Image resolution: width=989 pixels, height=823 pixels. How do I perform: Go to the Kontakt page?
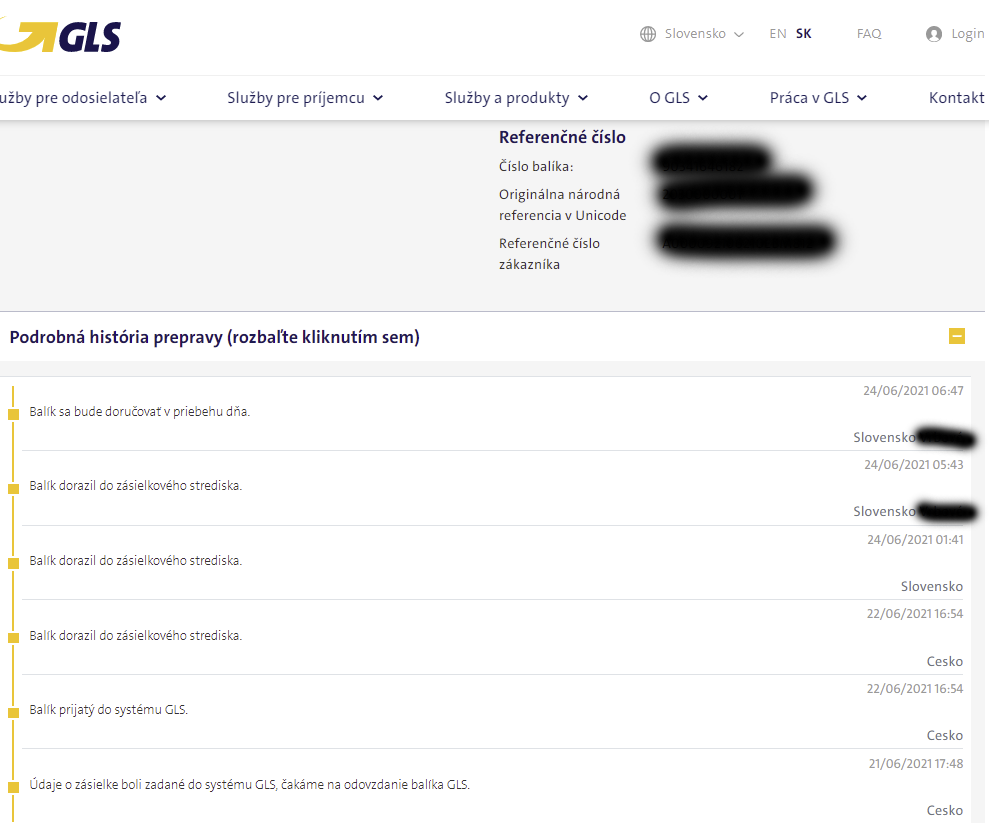pyautogui.click(x=956, y=98)
